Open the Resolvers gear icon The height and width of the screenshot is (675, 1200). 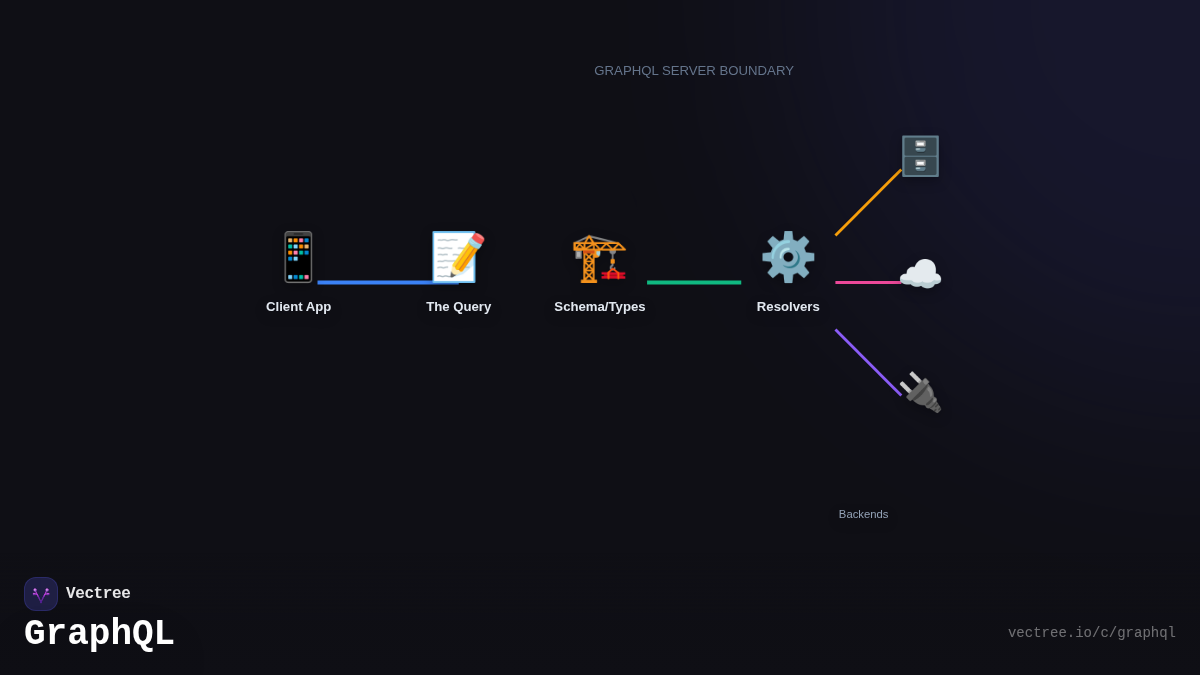(x=788, y=257)
